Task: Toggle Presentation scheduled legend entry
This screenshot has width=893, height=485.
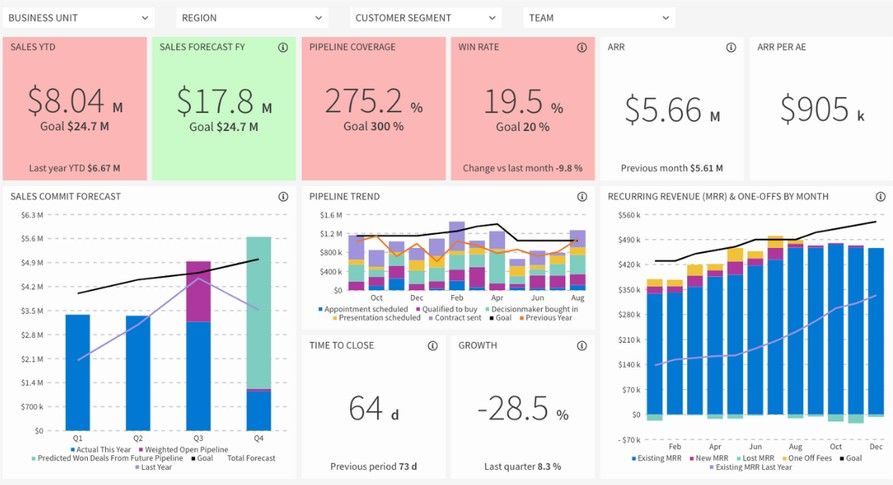Action: [376, 318]
